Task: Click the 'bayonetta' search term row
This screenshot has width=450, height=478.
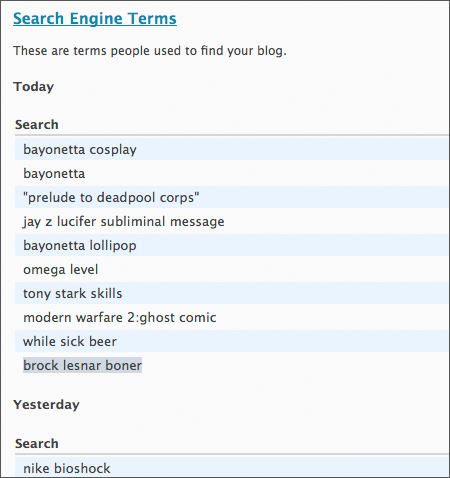Action: tap(231, 173)
